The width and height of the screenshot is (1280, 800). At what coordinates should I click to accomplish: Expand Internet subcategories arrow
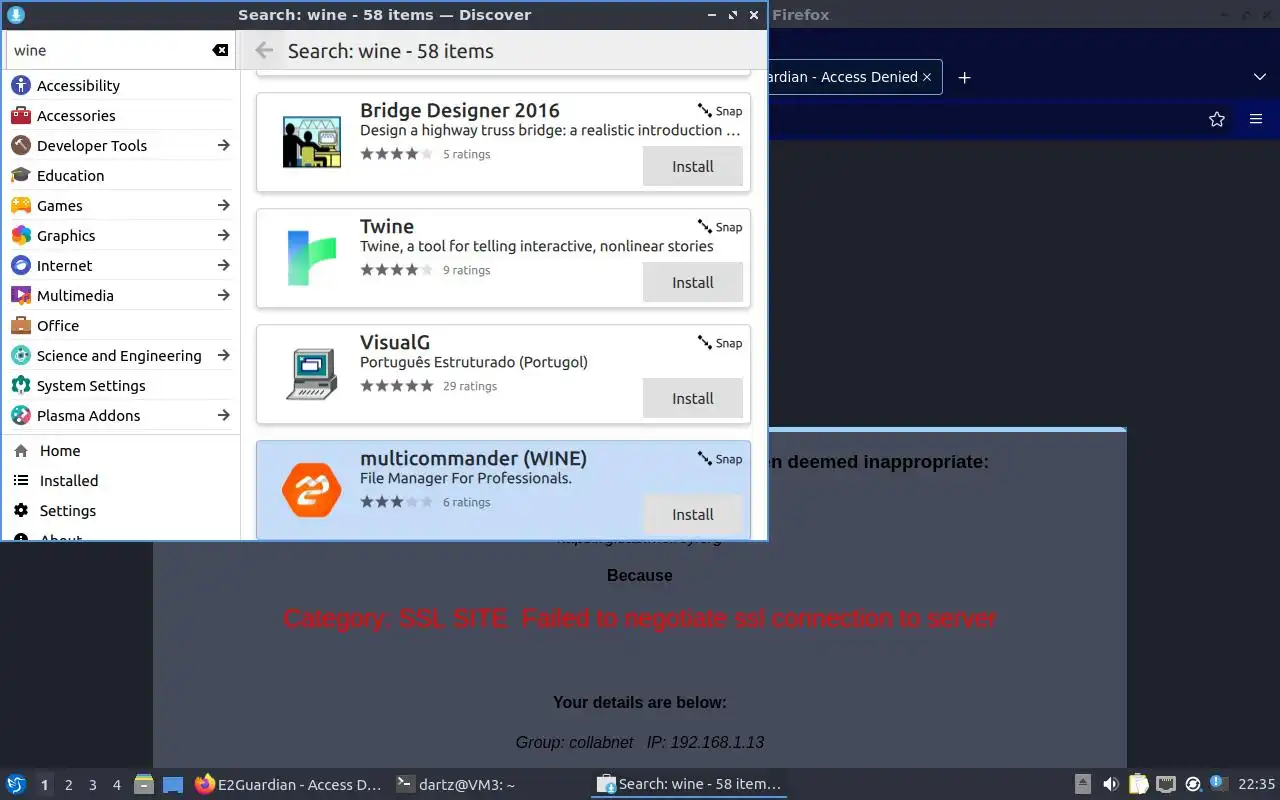point(223,266)
